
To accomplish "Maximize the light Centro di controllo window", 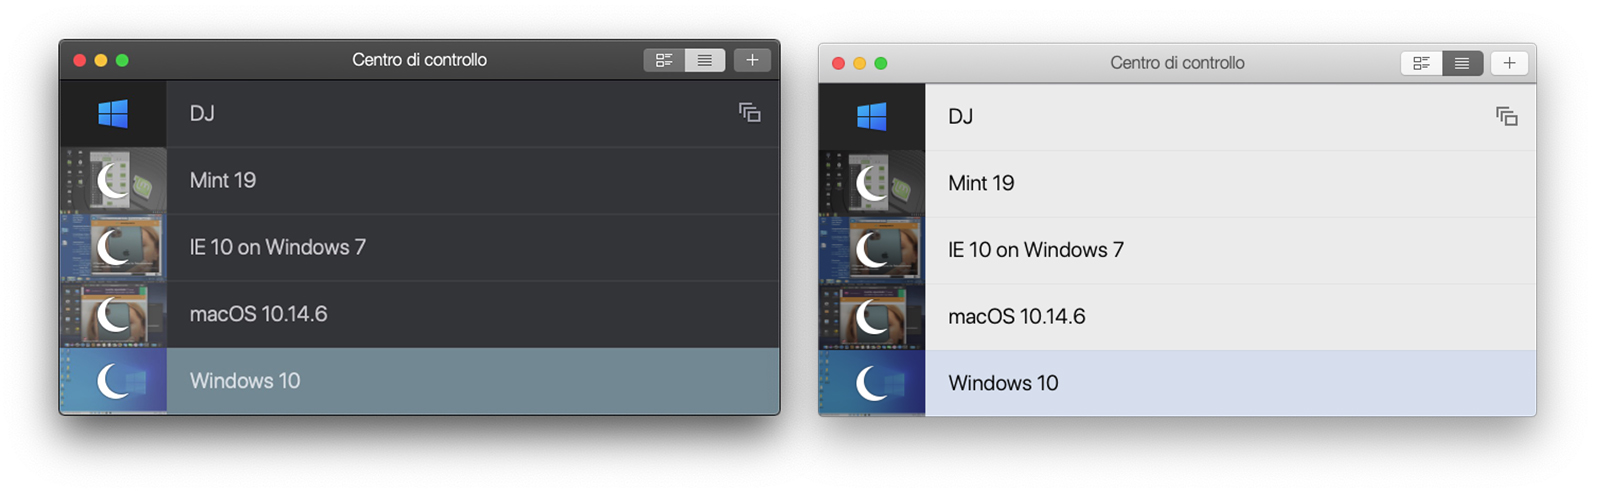I will [880, 63].
